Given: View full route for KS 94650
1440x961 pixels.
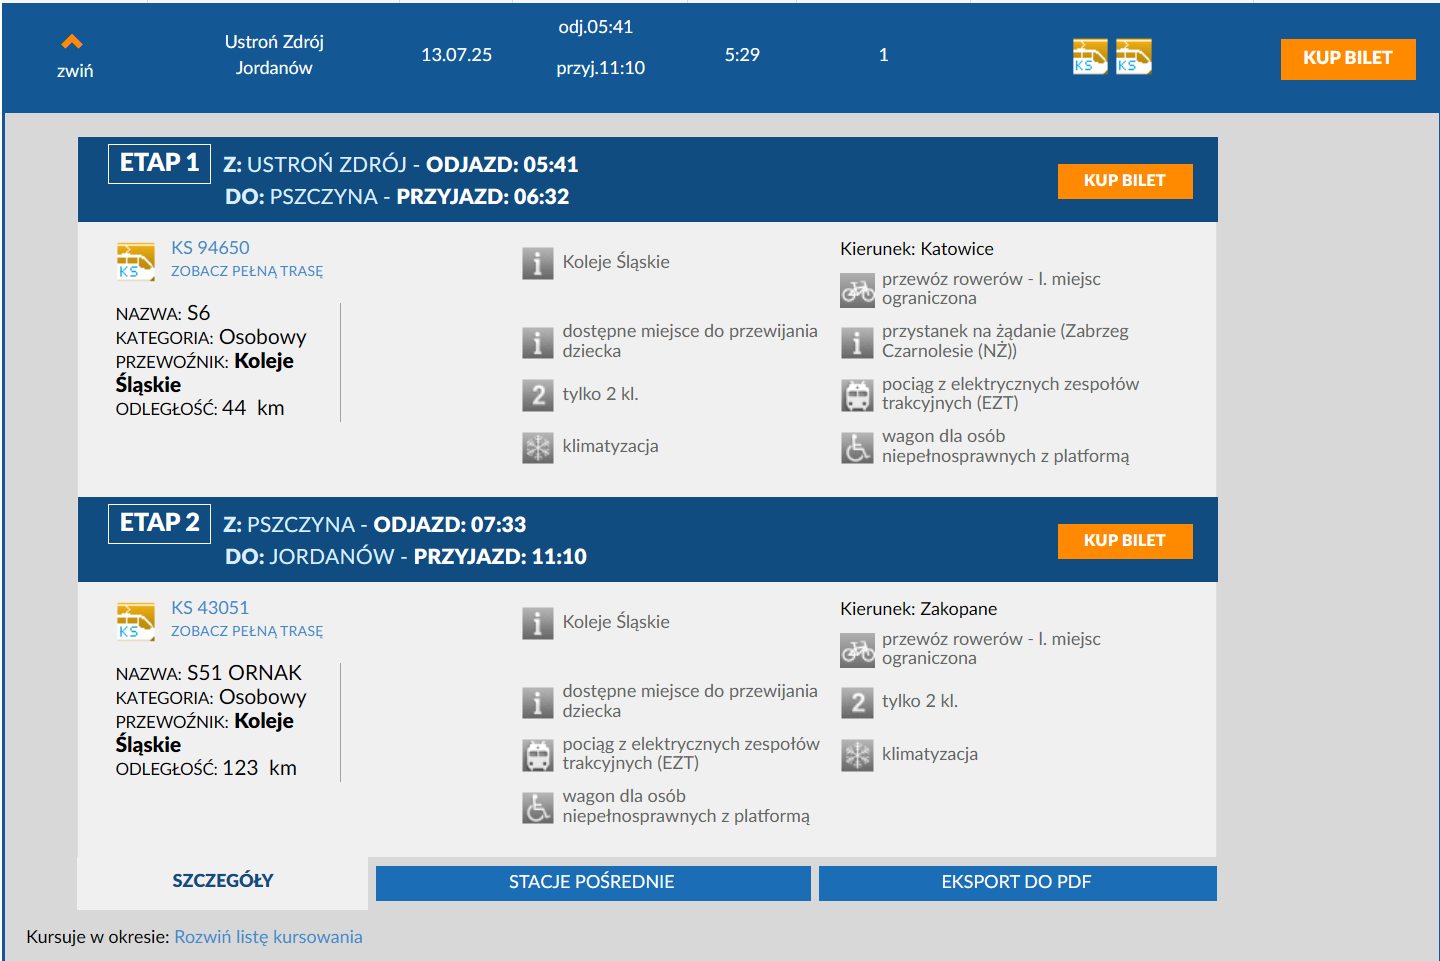Looking at the screenshot, I should click(x=246, y=271).
